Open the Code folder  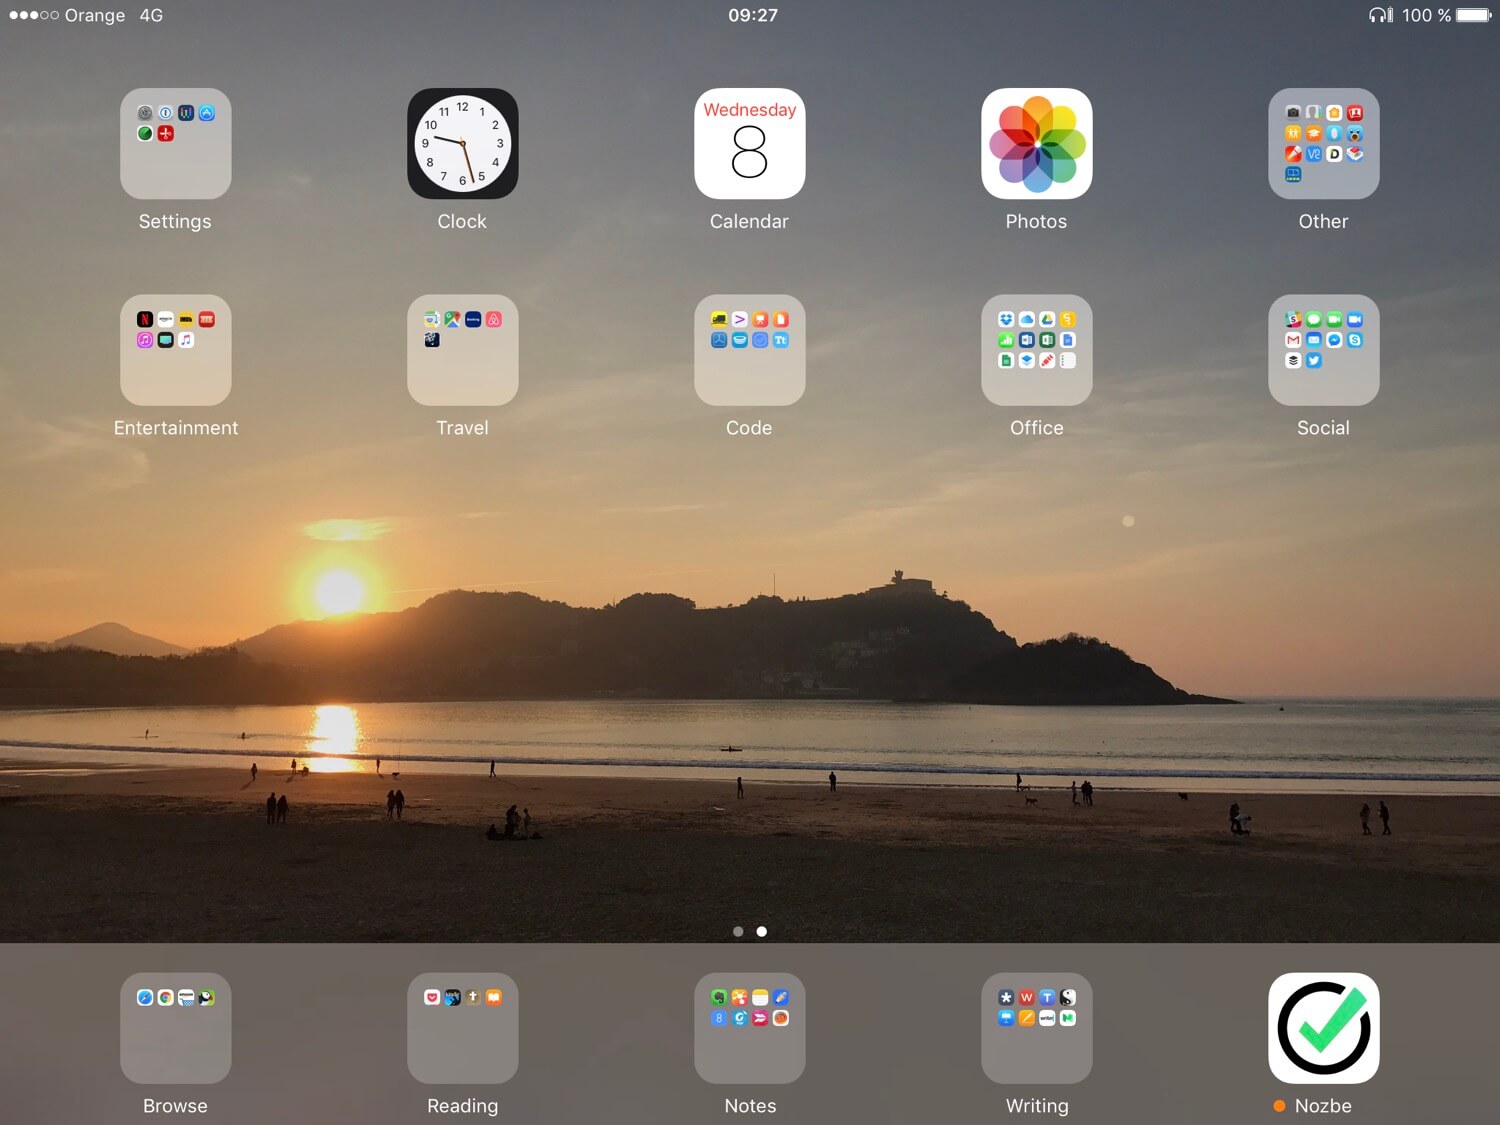749,349
